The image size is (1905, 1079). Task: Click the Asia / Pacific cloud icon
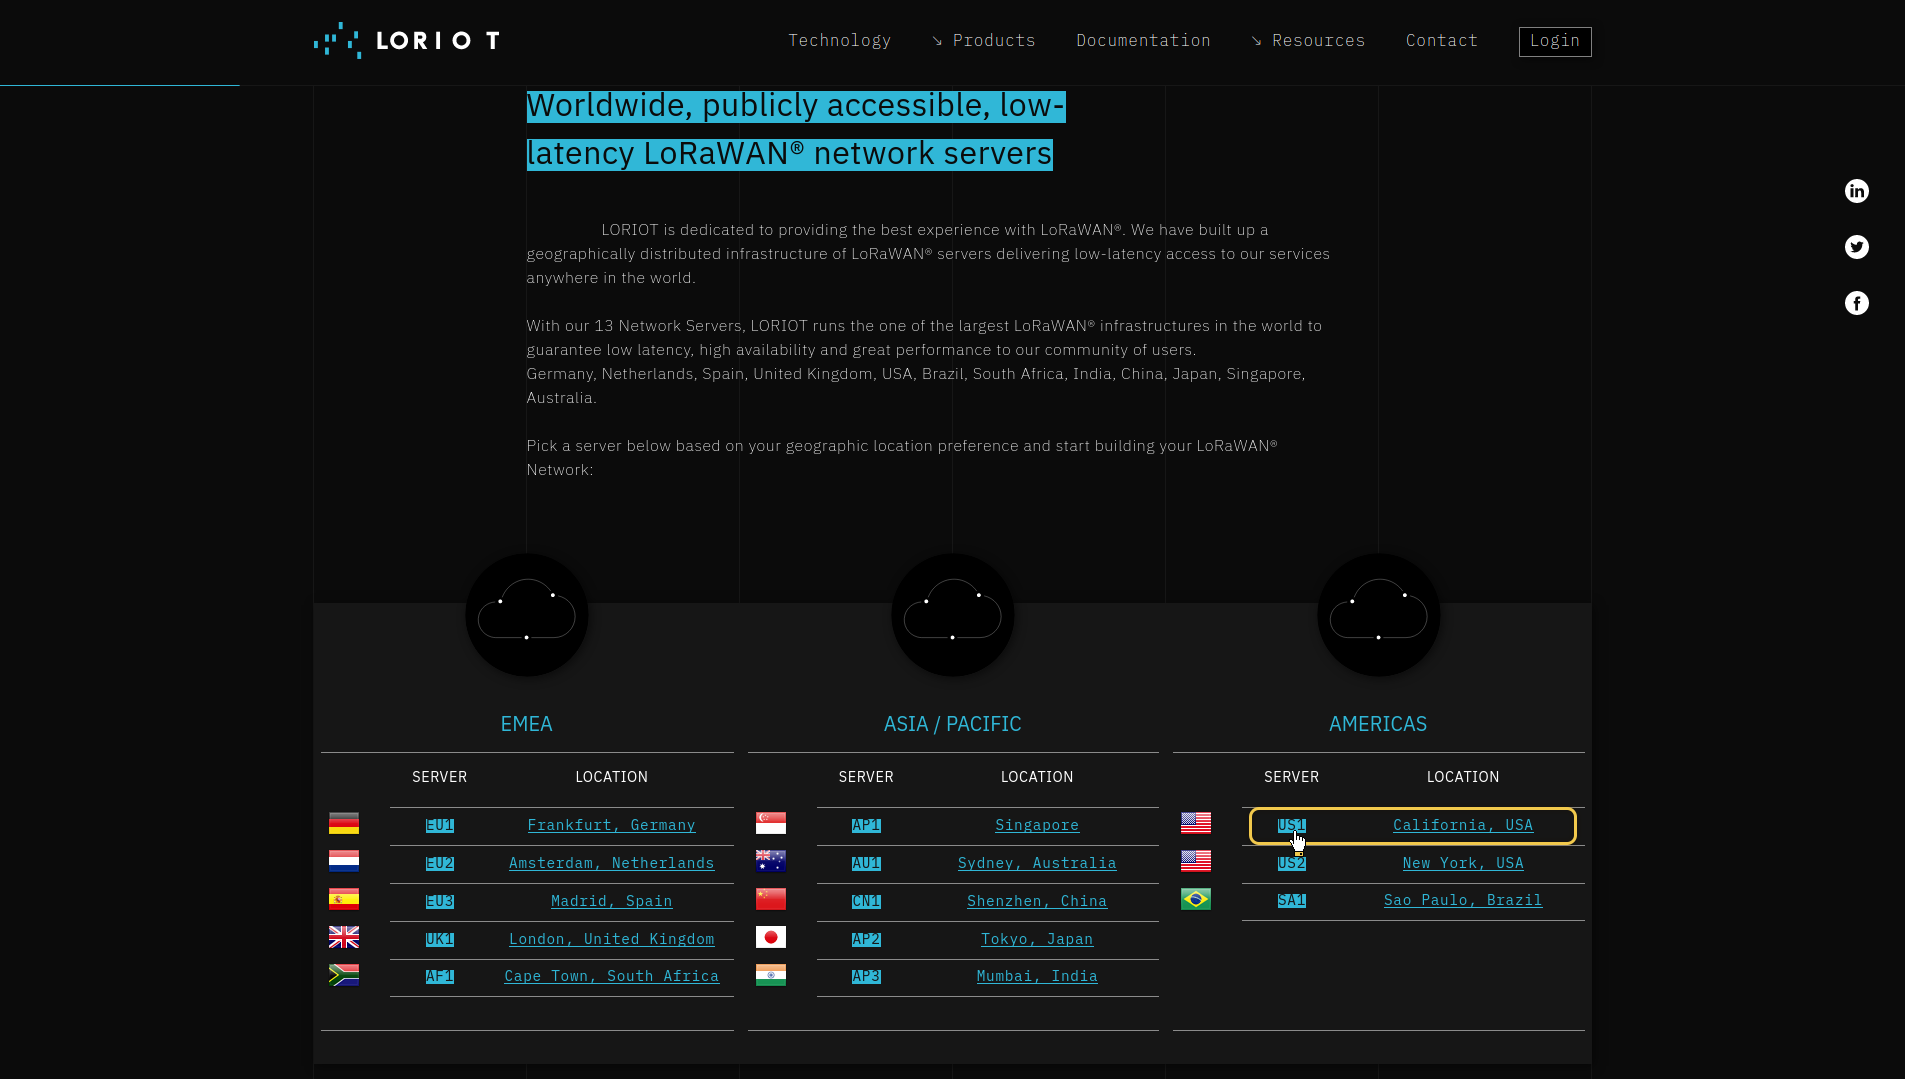pos(953,615)
